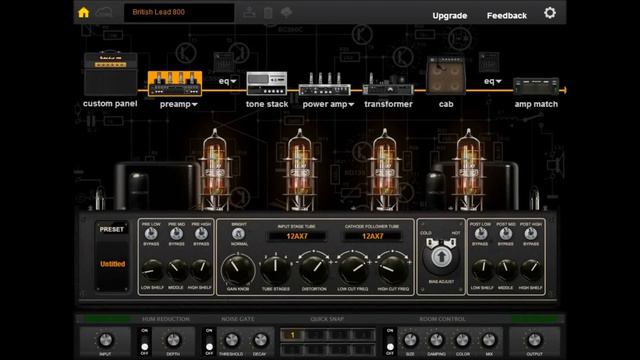The image size is (640, 360).
Task: Click the High Cut Freq knob
Action: click(393, 270)
